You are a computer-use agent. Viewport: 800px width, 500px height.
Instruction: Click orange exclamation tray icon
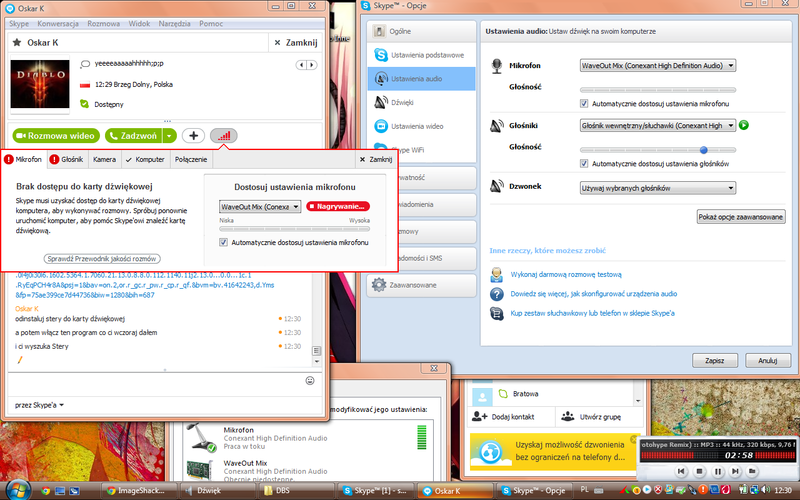[703, 490]
